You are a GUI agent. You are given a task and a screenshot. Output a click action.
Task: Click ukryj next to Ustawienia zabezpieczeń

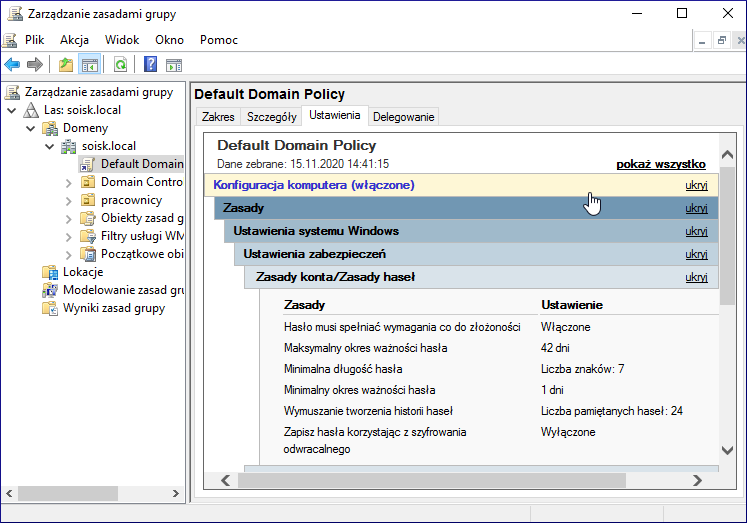click(696, 254)
